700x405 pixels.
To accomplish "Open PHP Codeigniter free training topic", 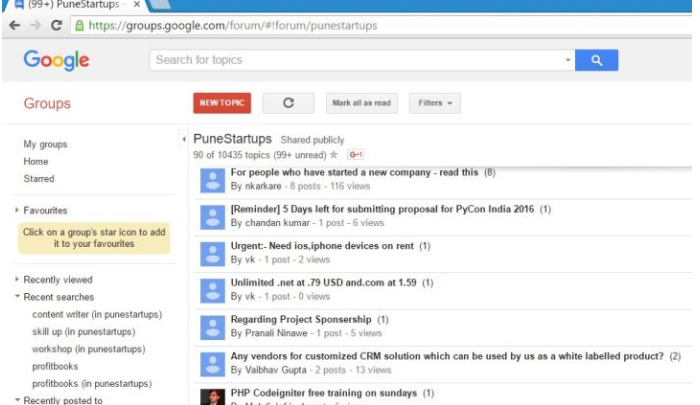I will [x=324, y=393].
